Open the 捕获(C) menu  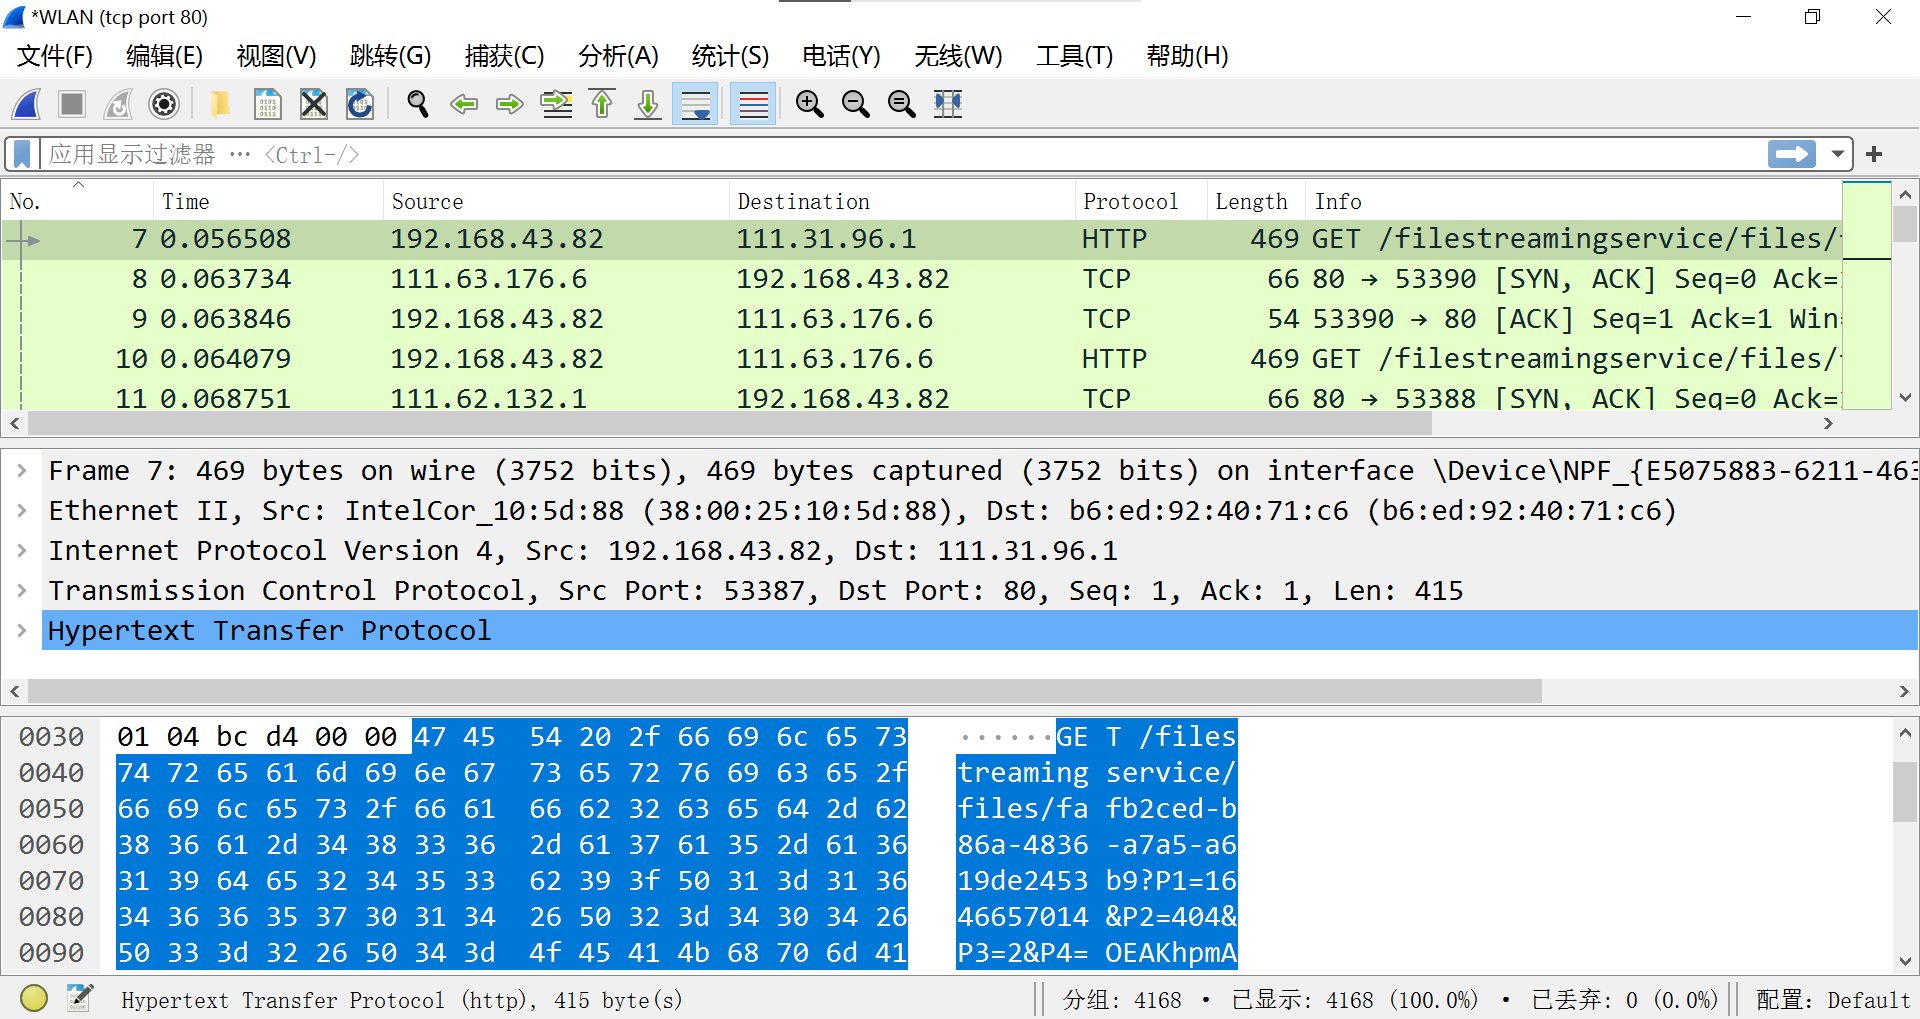(504, 56)
